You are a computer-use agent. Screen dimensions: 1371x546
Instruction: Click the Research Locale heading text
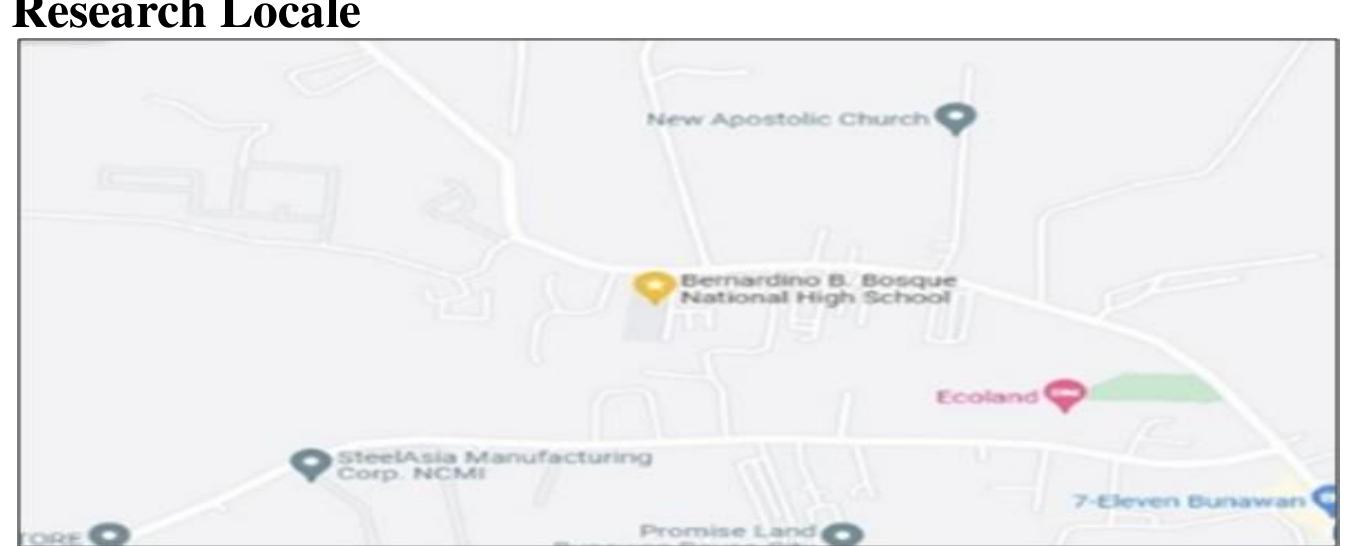[x=181, y=15]
